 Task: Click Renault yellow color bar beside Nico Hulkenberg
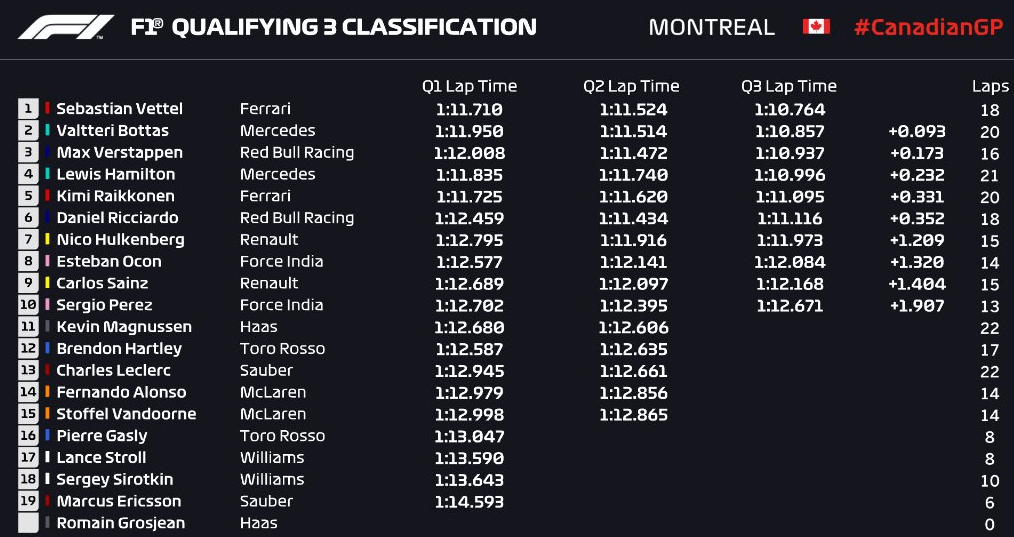pos(47,239)
